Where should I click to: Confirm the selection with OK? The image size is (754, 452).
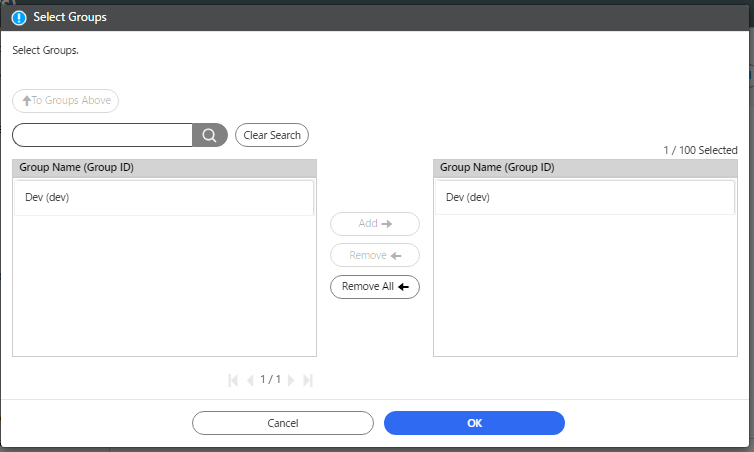click(x=474, y=423)
